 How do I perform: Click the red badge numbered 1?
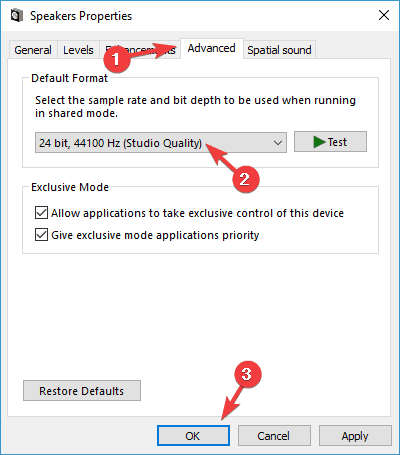[x=116, y=59]
